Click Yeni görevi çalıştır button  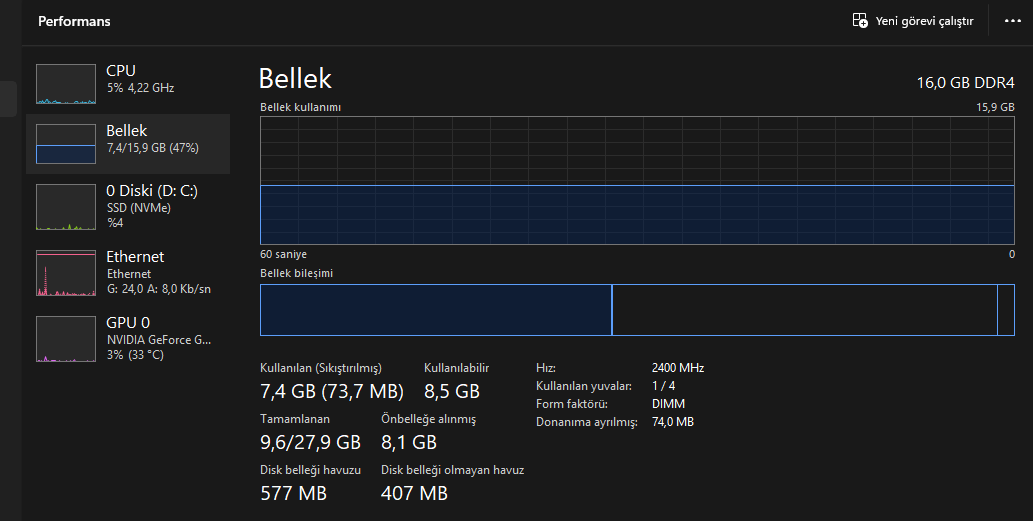click(913, 21)
